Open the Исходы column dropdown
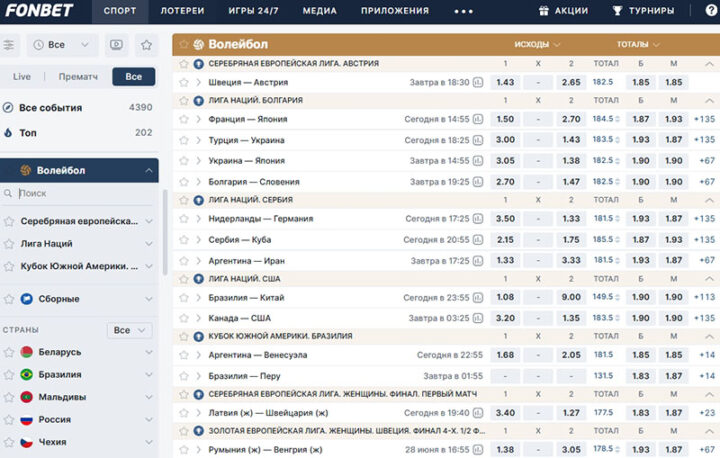Image resolution: width=720 pixels, height=458 pixels. pyautogui.click(x=537, y=45)
